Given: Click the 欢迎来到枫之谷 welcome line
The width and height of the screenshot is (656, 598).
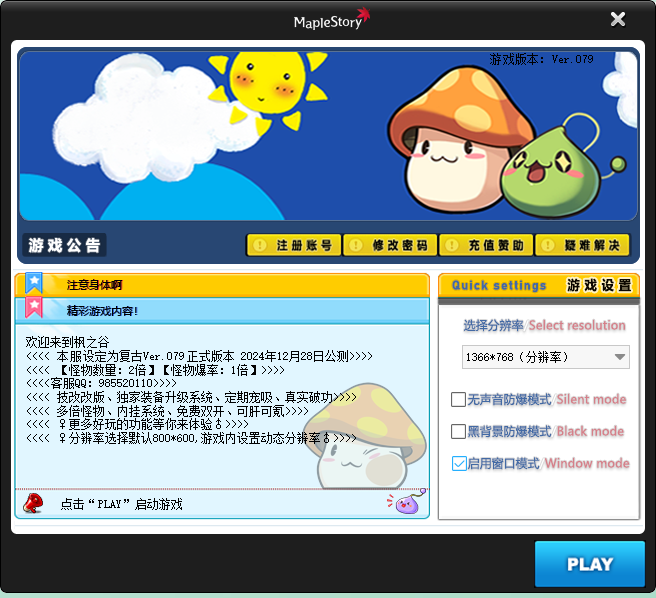Looking at the screenshot, I should click(67, 342).
